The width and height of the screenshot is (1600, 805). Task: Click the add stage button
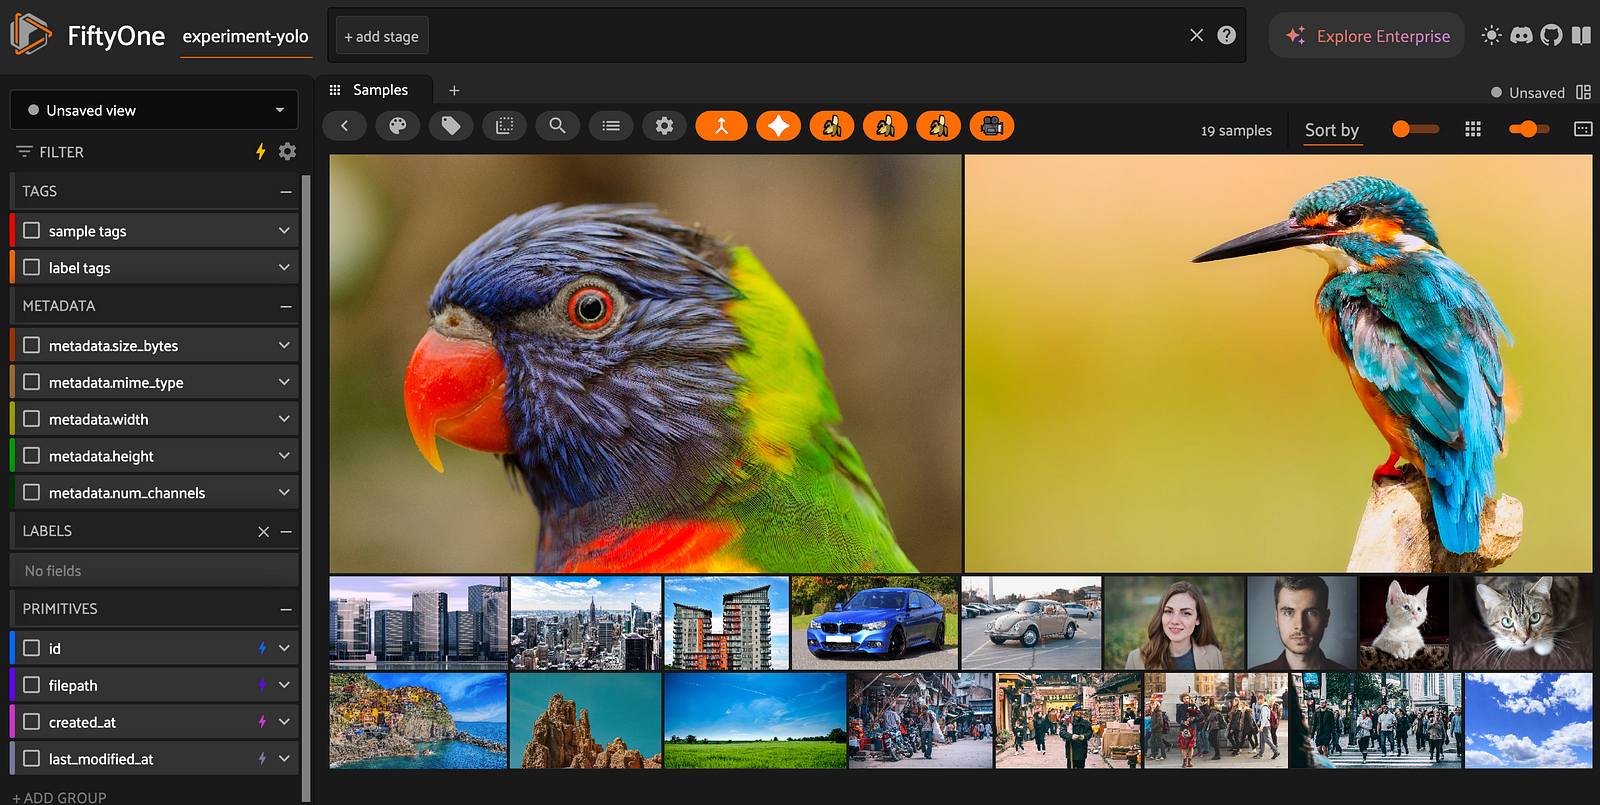(382, 36)
